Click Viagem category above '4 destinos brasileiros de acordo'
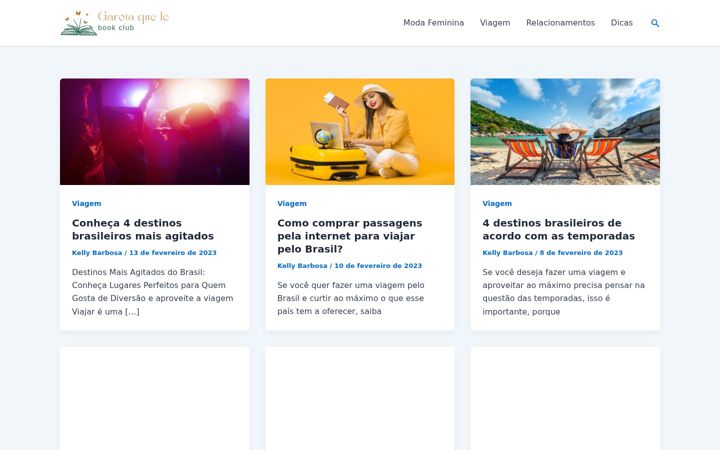This screenshot has width=720, height=450. point(497,203)
